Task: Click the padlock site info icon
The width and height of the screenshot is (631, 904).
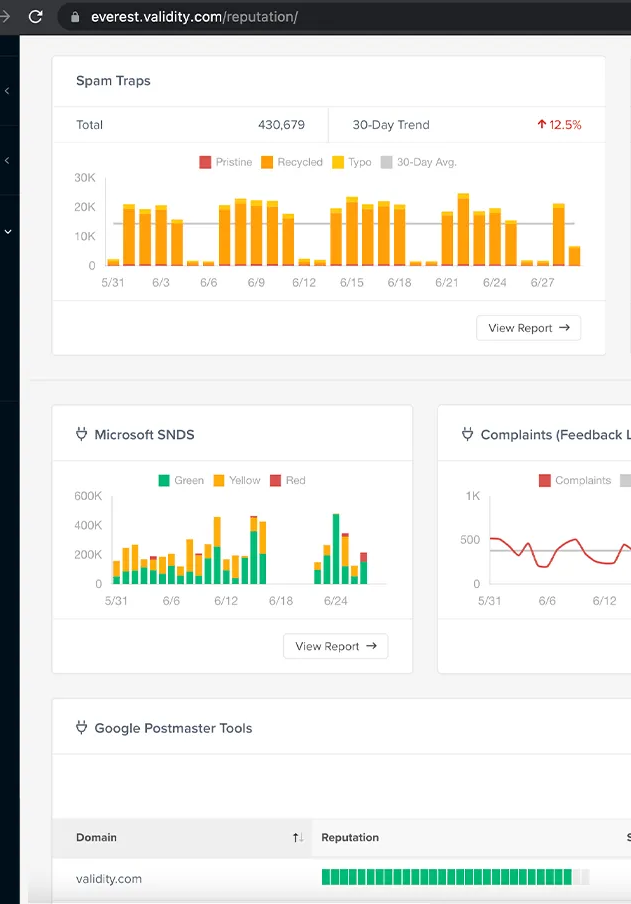Action: point(74,17)
